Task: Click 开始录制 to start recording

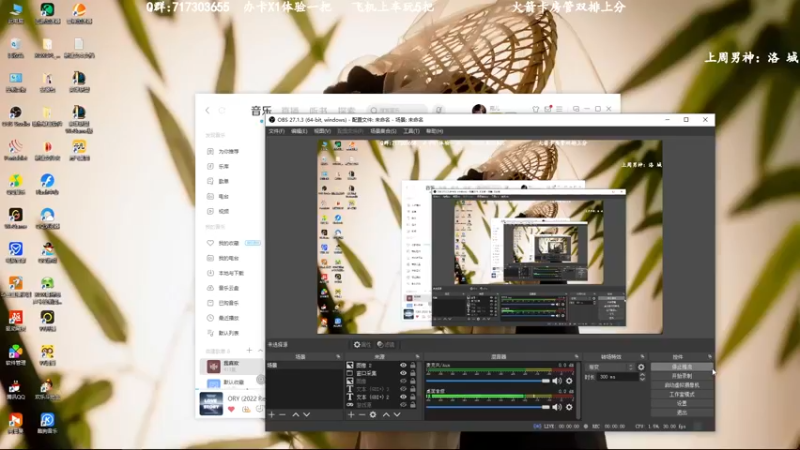Action: pyautogui.click(x=682, y=376)
